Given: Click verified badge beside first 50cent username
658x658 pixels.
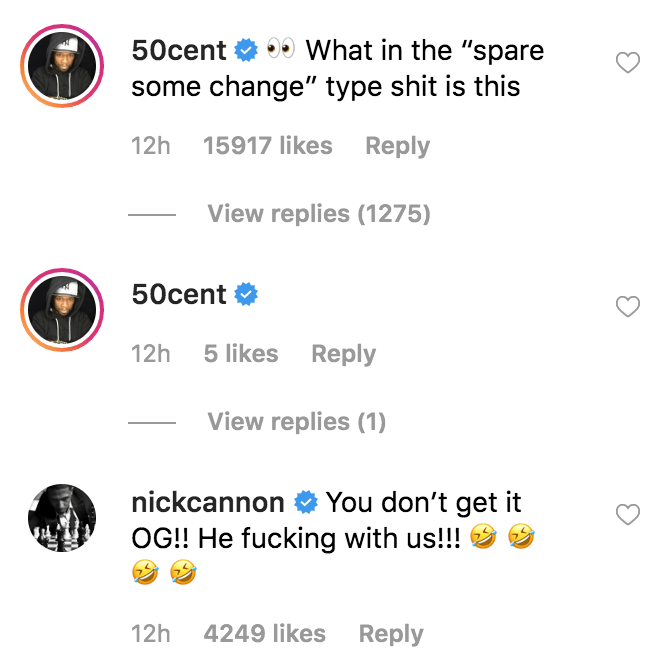Looking at the screenshot, I should (246, 49).
